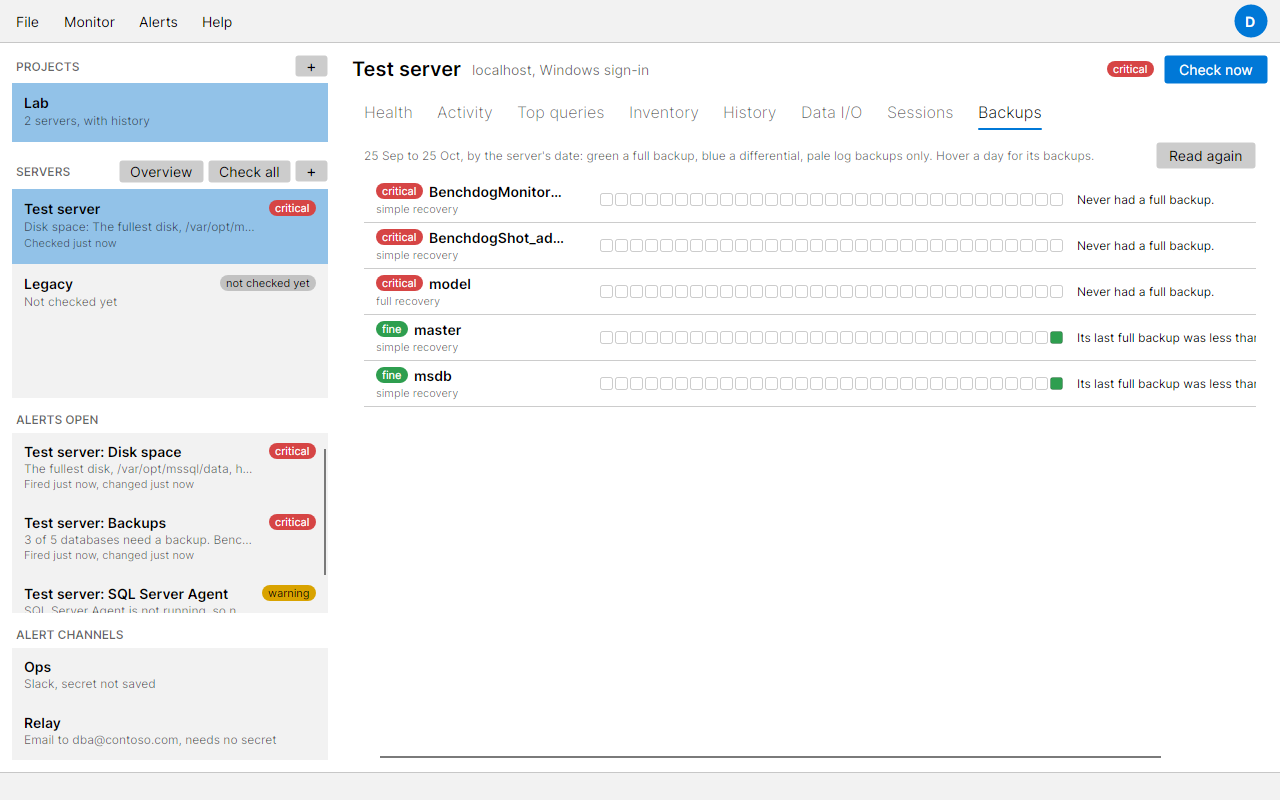Image resolution: width=1280 pixels, height=800 pixels.
Task: Click "Never had a full backup." in the model row
Action: (1145, 292)
